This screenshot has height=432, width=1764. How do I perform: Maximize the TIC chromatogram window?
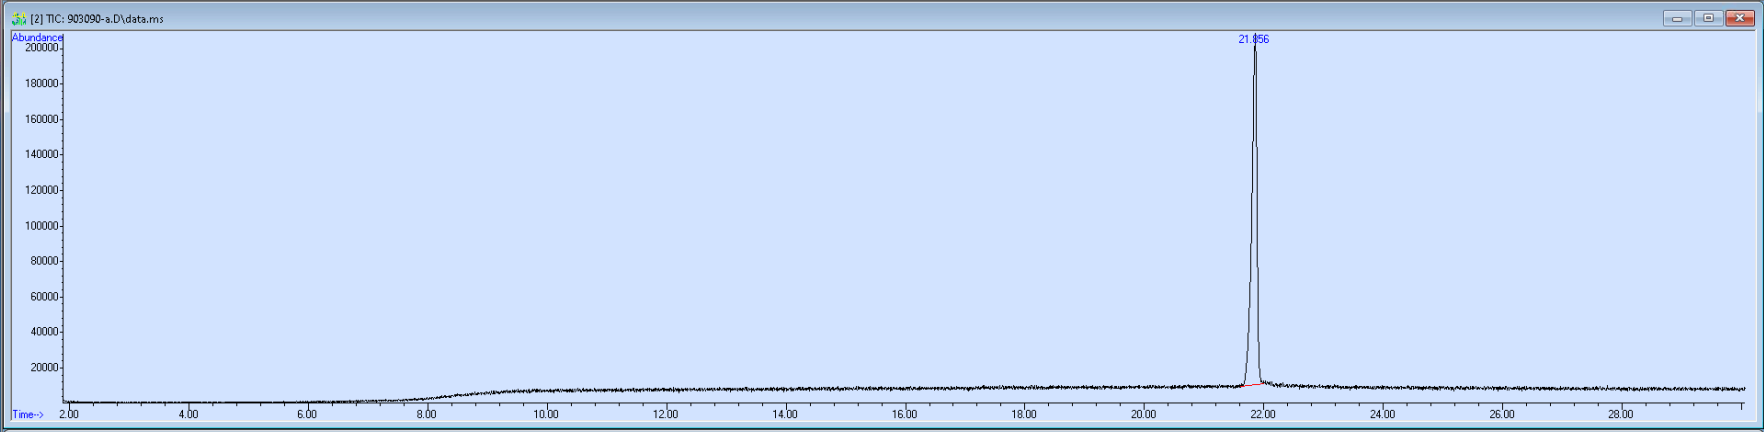tap(1708, 18)
